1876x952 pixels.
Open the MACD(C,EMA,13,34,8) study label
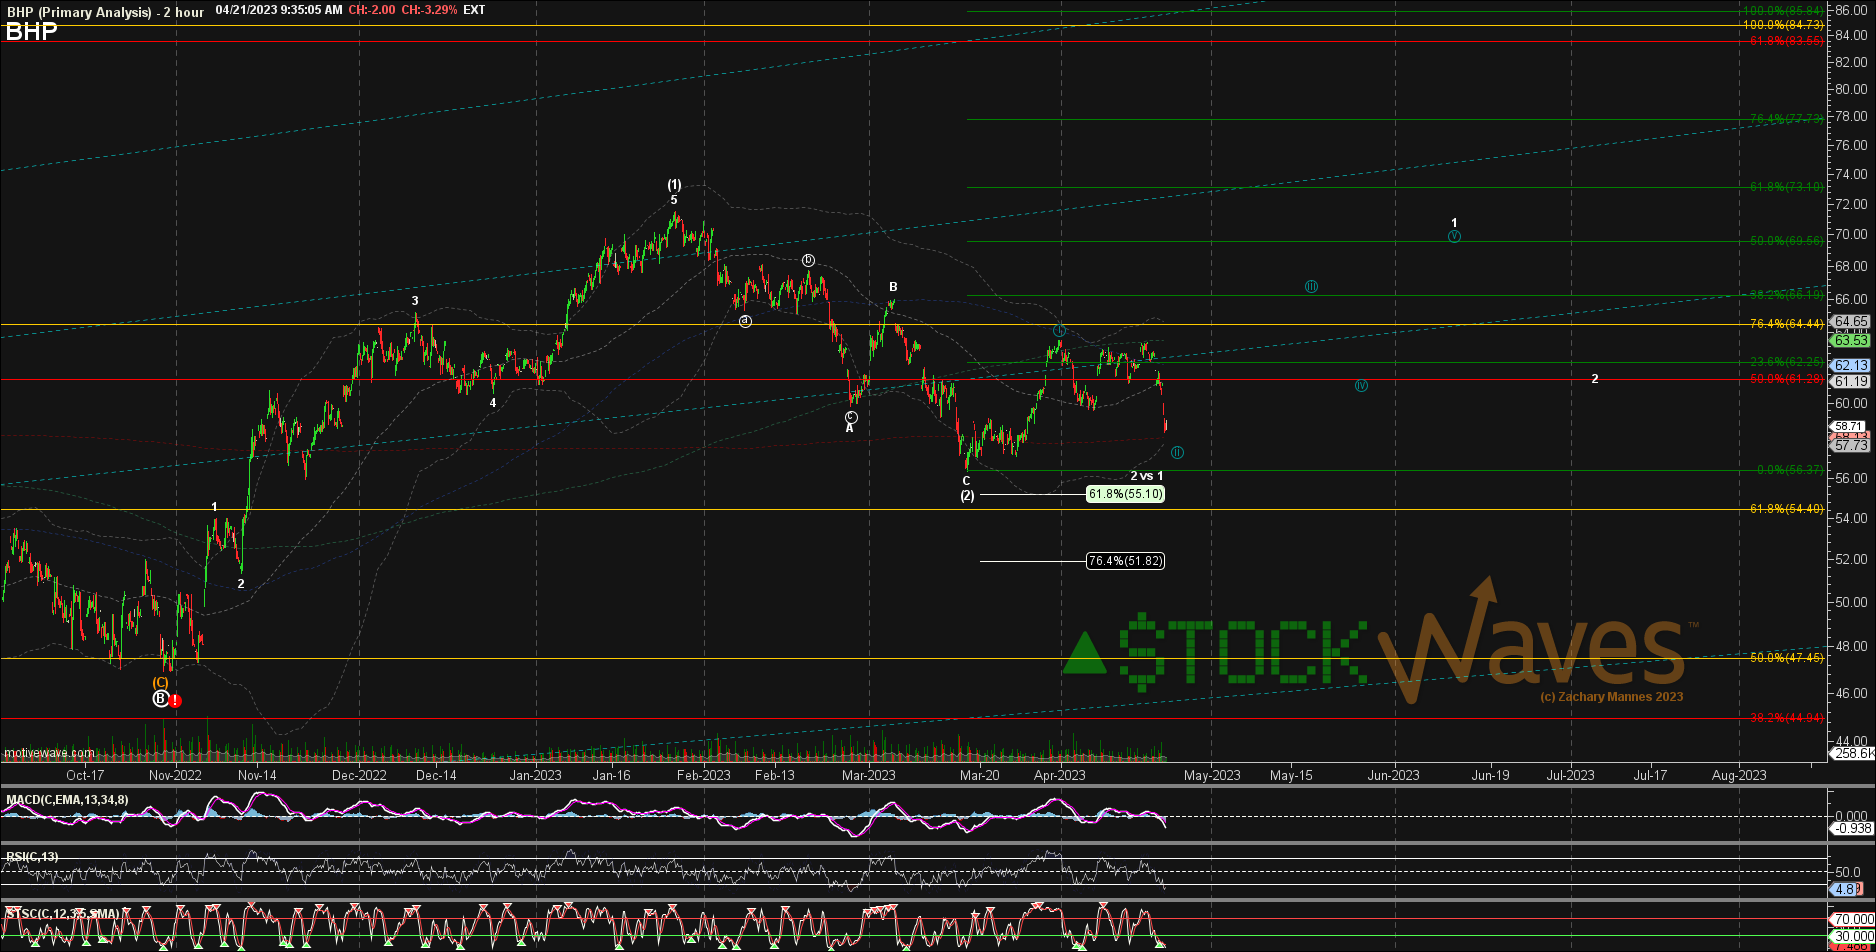coord(66,800)
